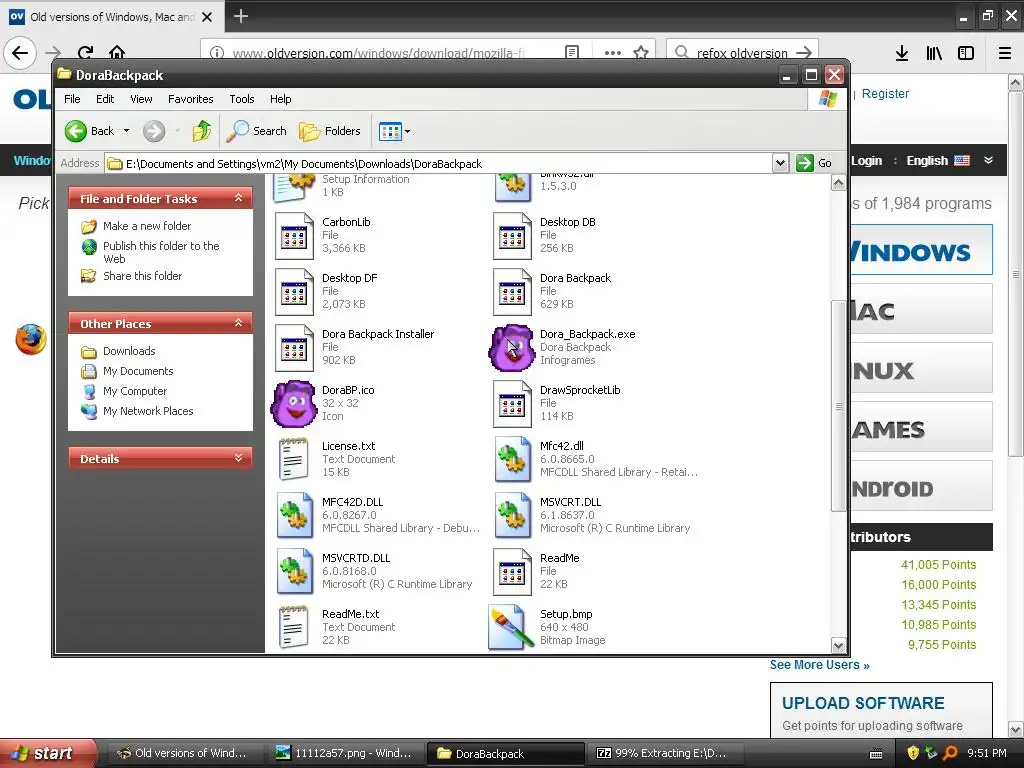The image size is (1024, 768).
Task: Open the Help menu in Explorer
Action: point(280,99)
